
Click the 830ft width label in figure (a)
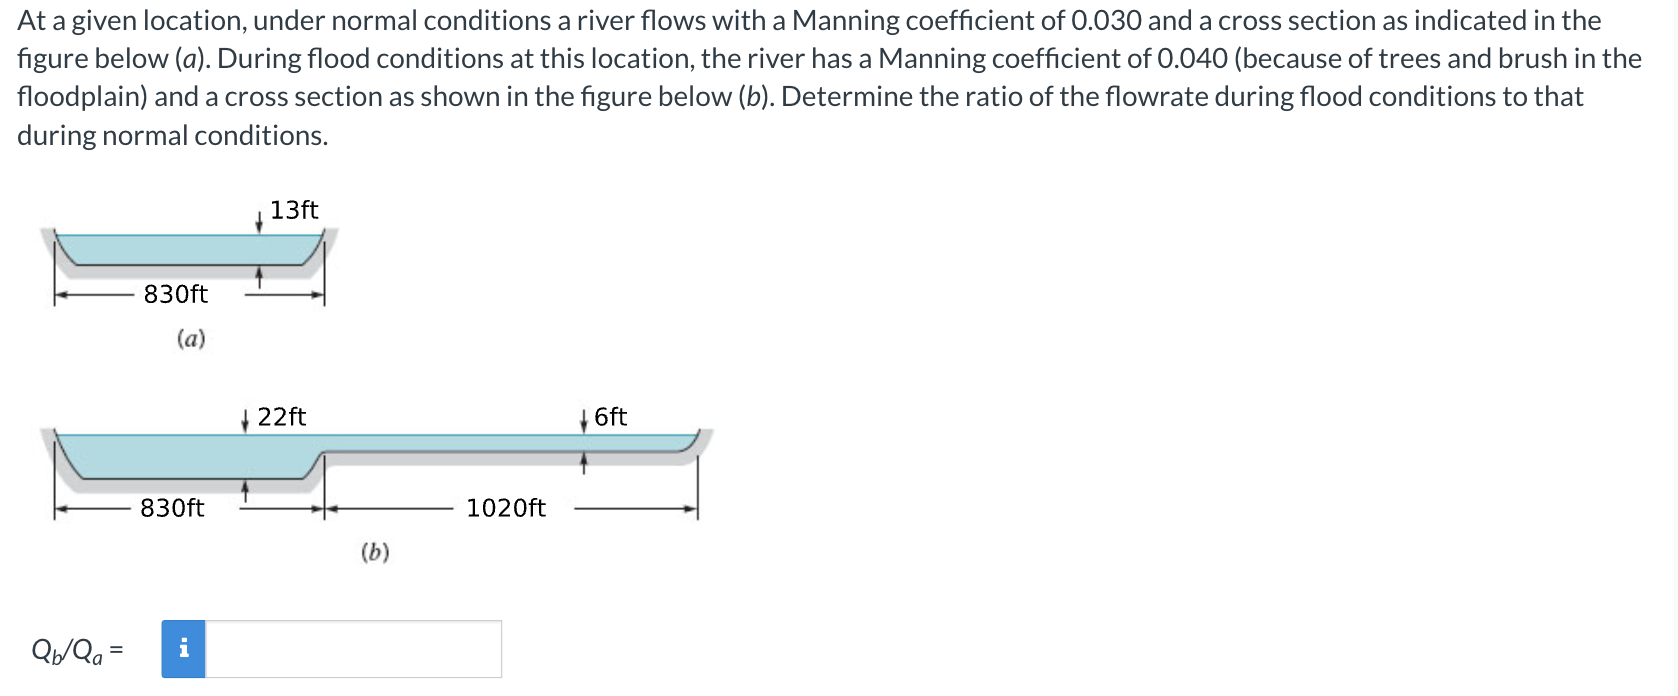175,295
